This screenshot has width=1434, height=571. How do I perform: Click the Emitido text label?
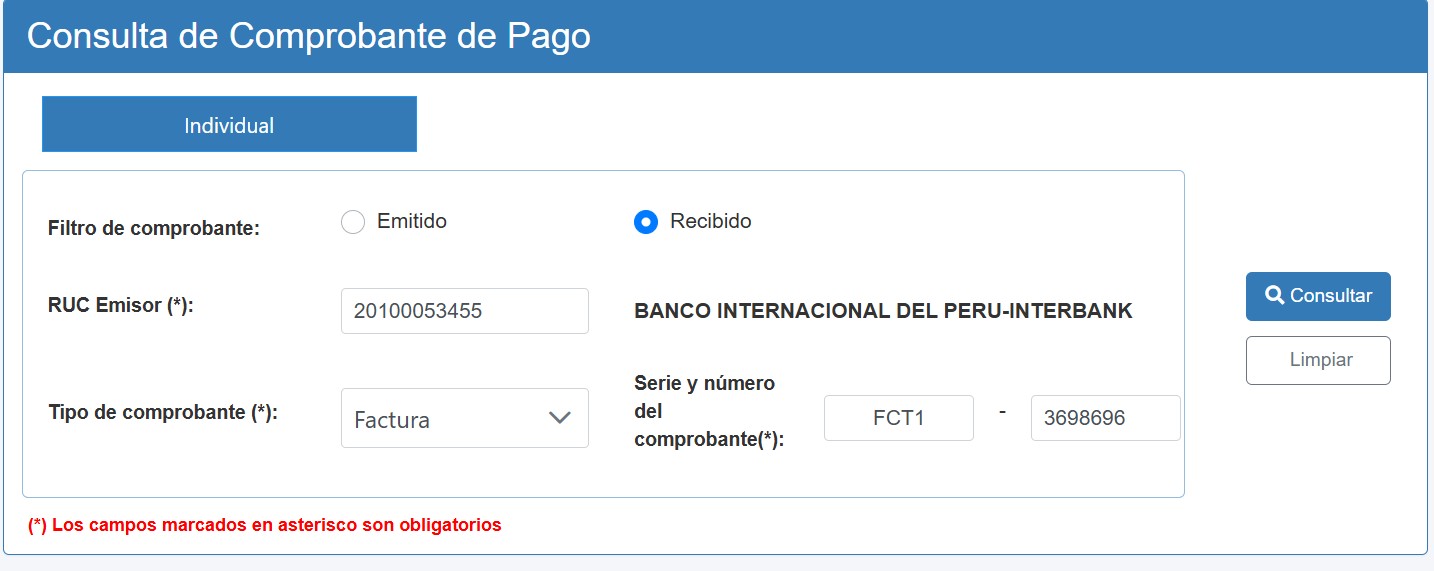tap(412, 222)
